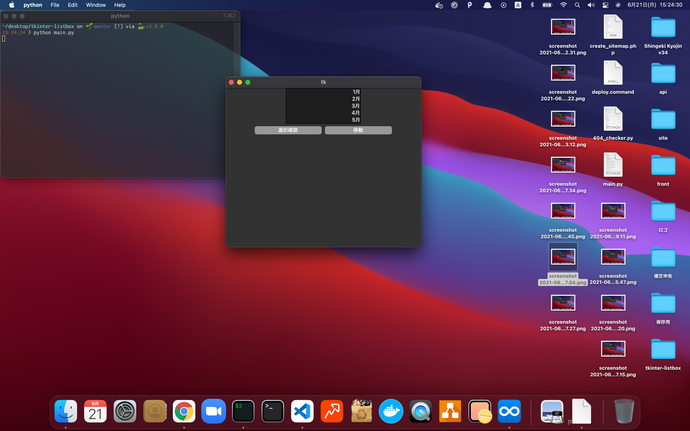
Task: Open the input source A menu
Action: 518,5
